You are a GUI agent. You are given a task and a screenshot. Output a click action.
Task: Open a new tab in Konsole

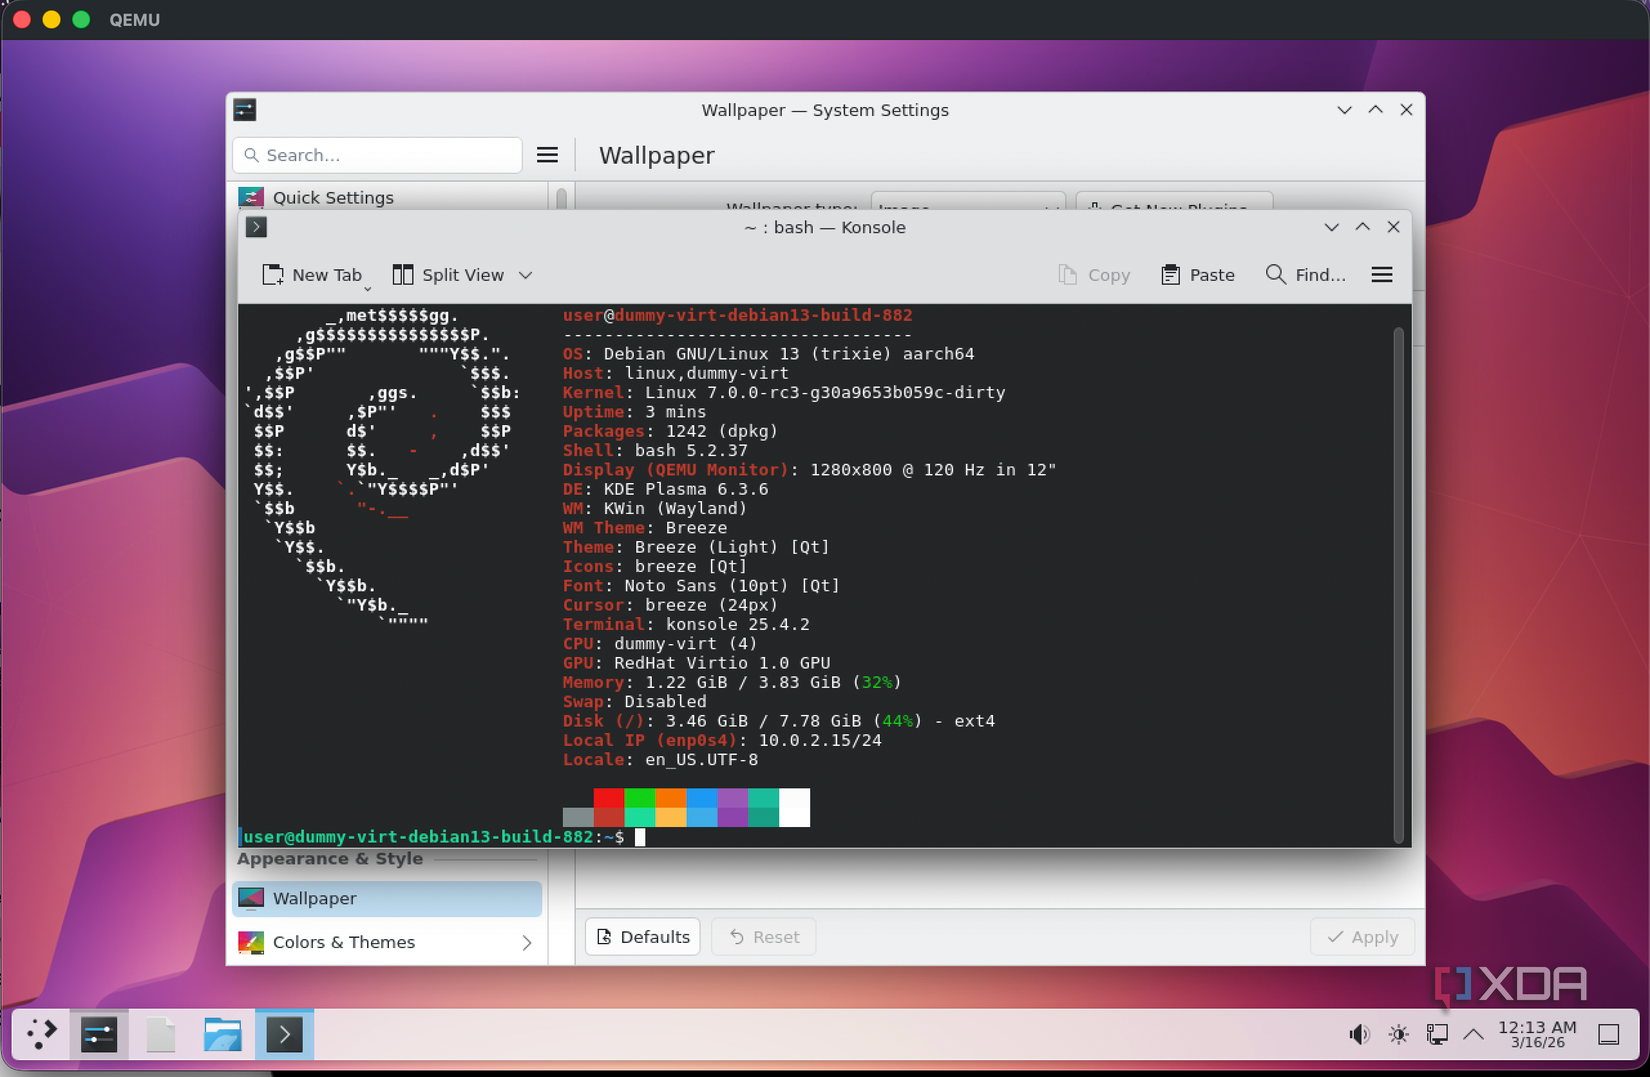[314, 274]
